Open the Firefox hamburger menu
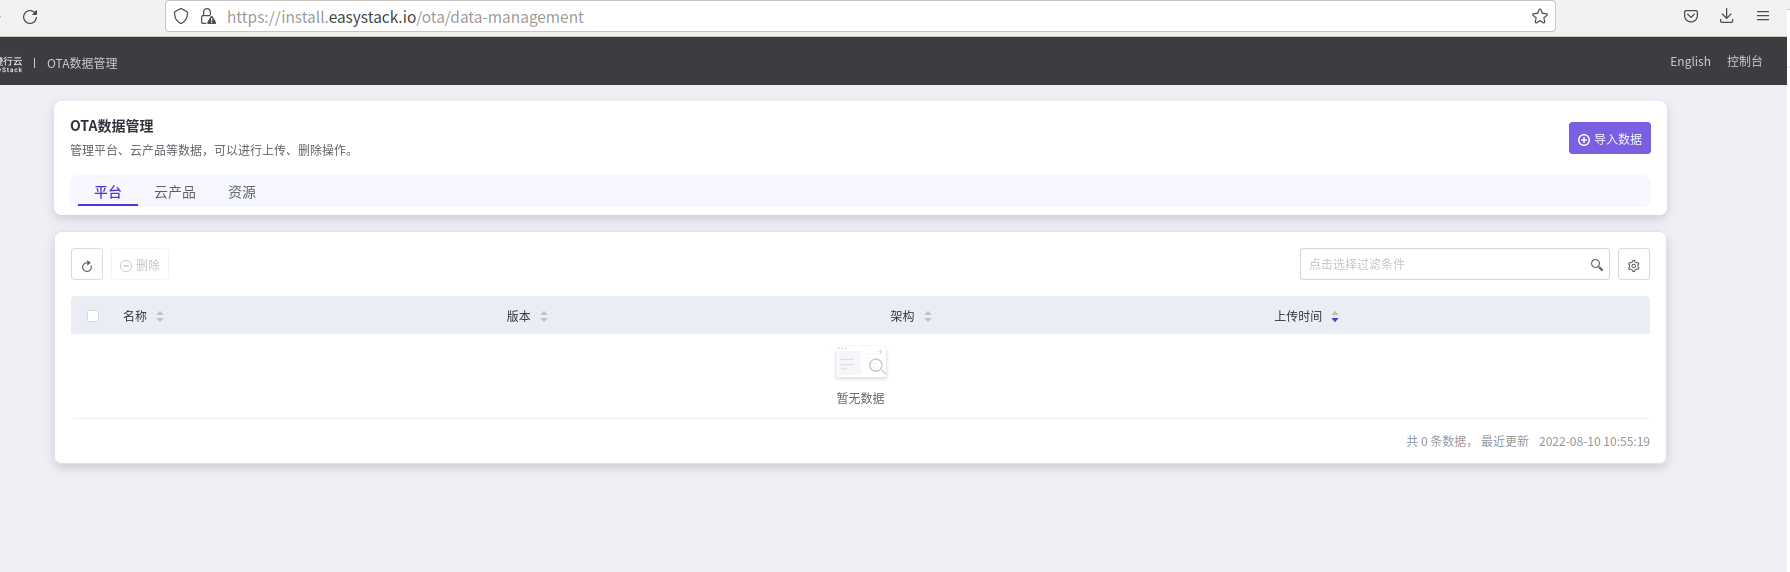 pyautogui.click(x=1763, y=16)
